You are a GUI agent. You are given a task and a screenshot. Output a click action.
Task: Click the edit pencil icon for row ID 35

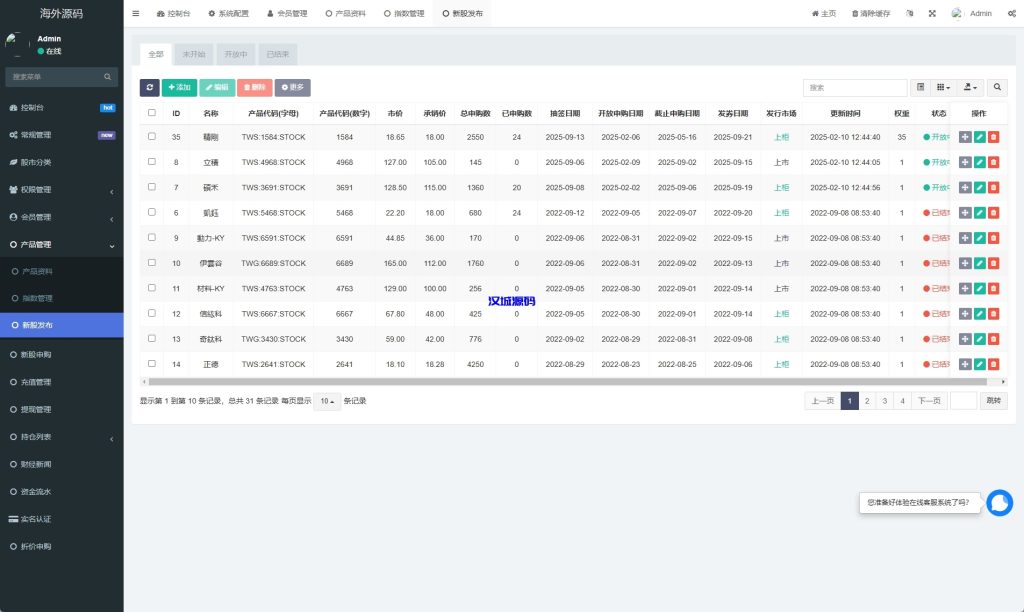[980, 137]
